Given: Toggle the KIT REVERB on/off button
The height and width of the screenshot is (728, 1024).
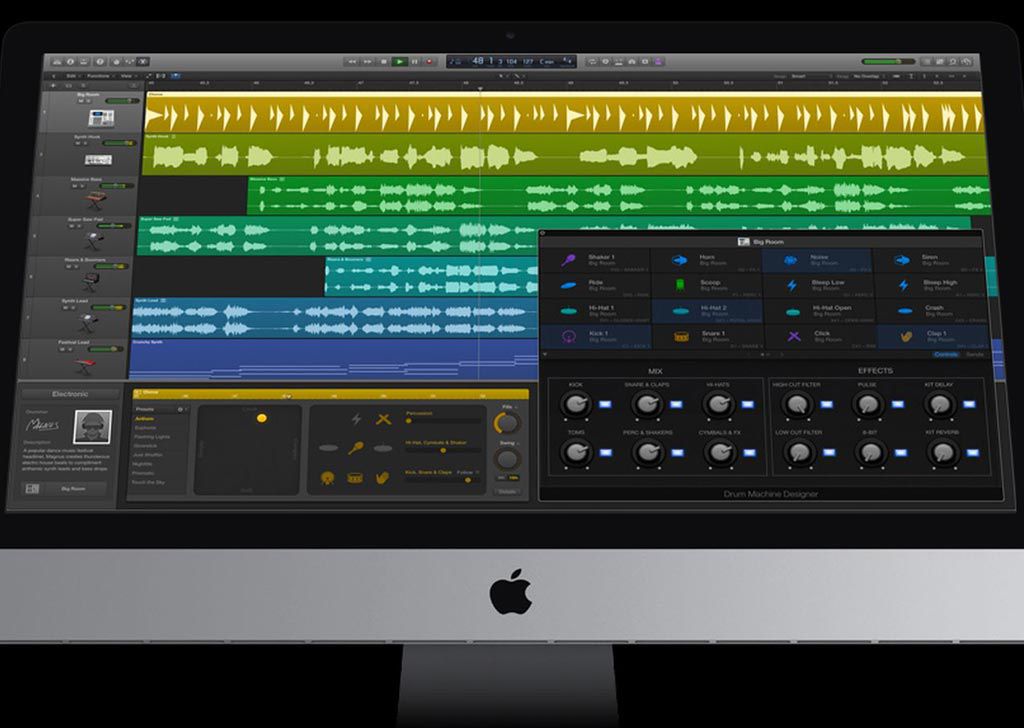Looking at the screenshot, I should coord(972,452).
